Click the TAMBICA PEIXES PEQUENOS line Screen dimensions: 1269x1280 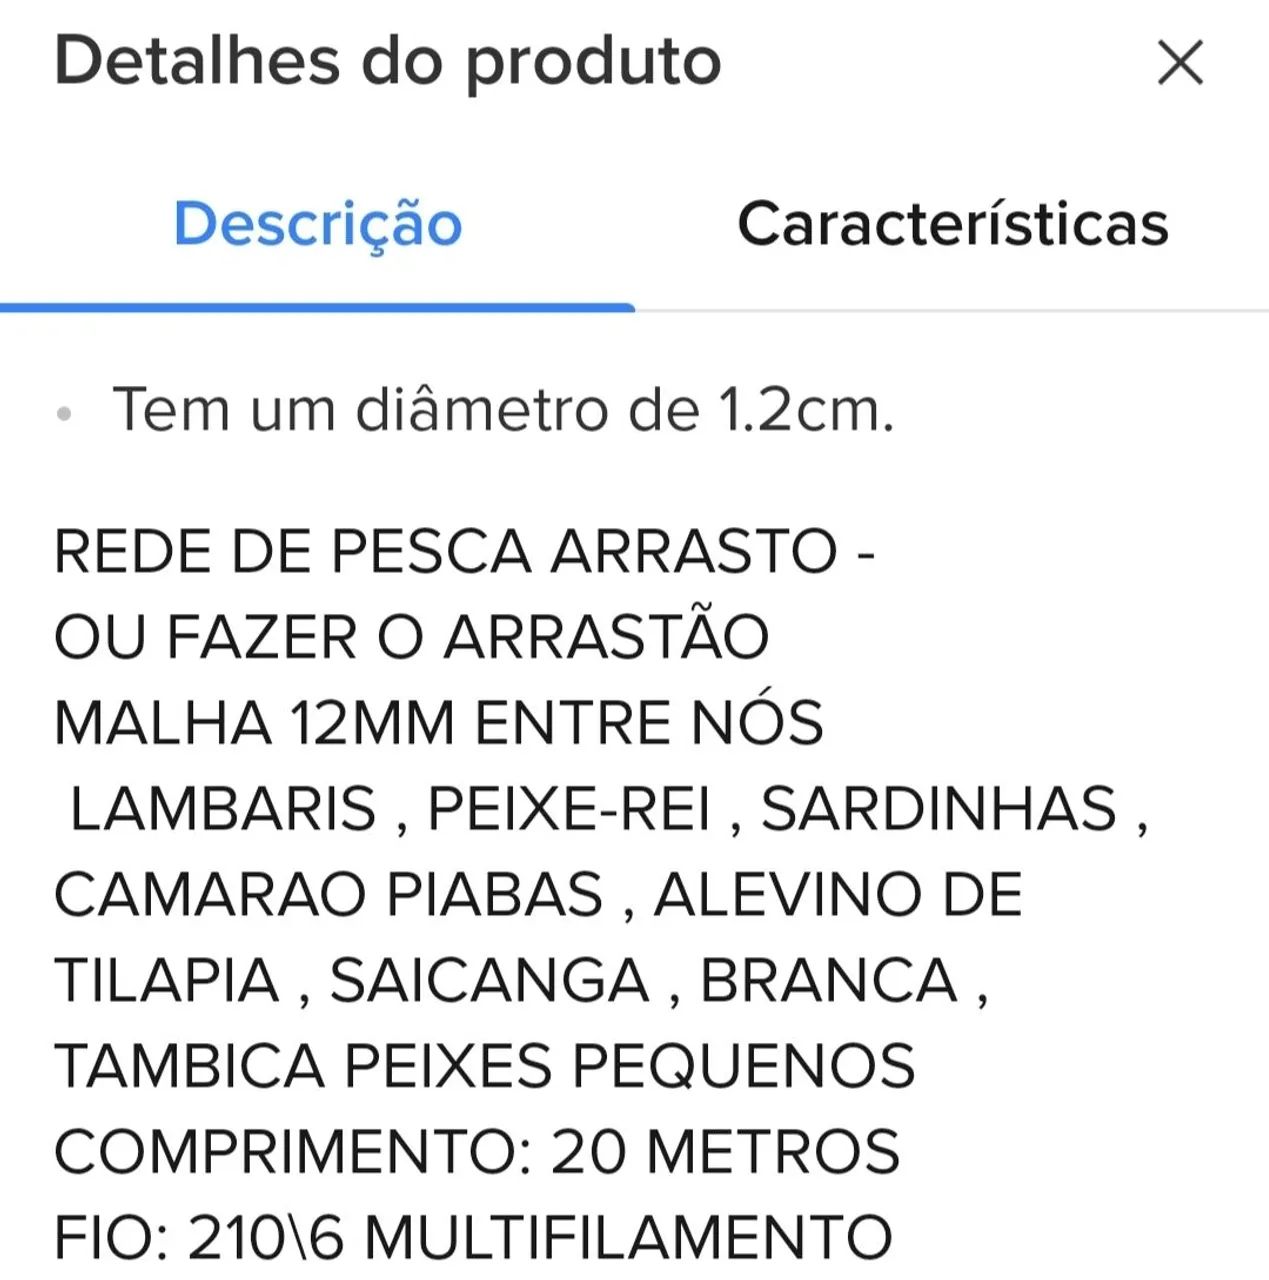[x=484, y=1065]
